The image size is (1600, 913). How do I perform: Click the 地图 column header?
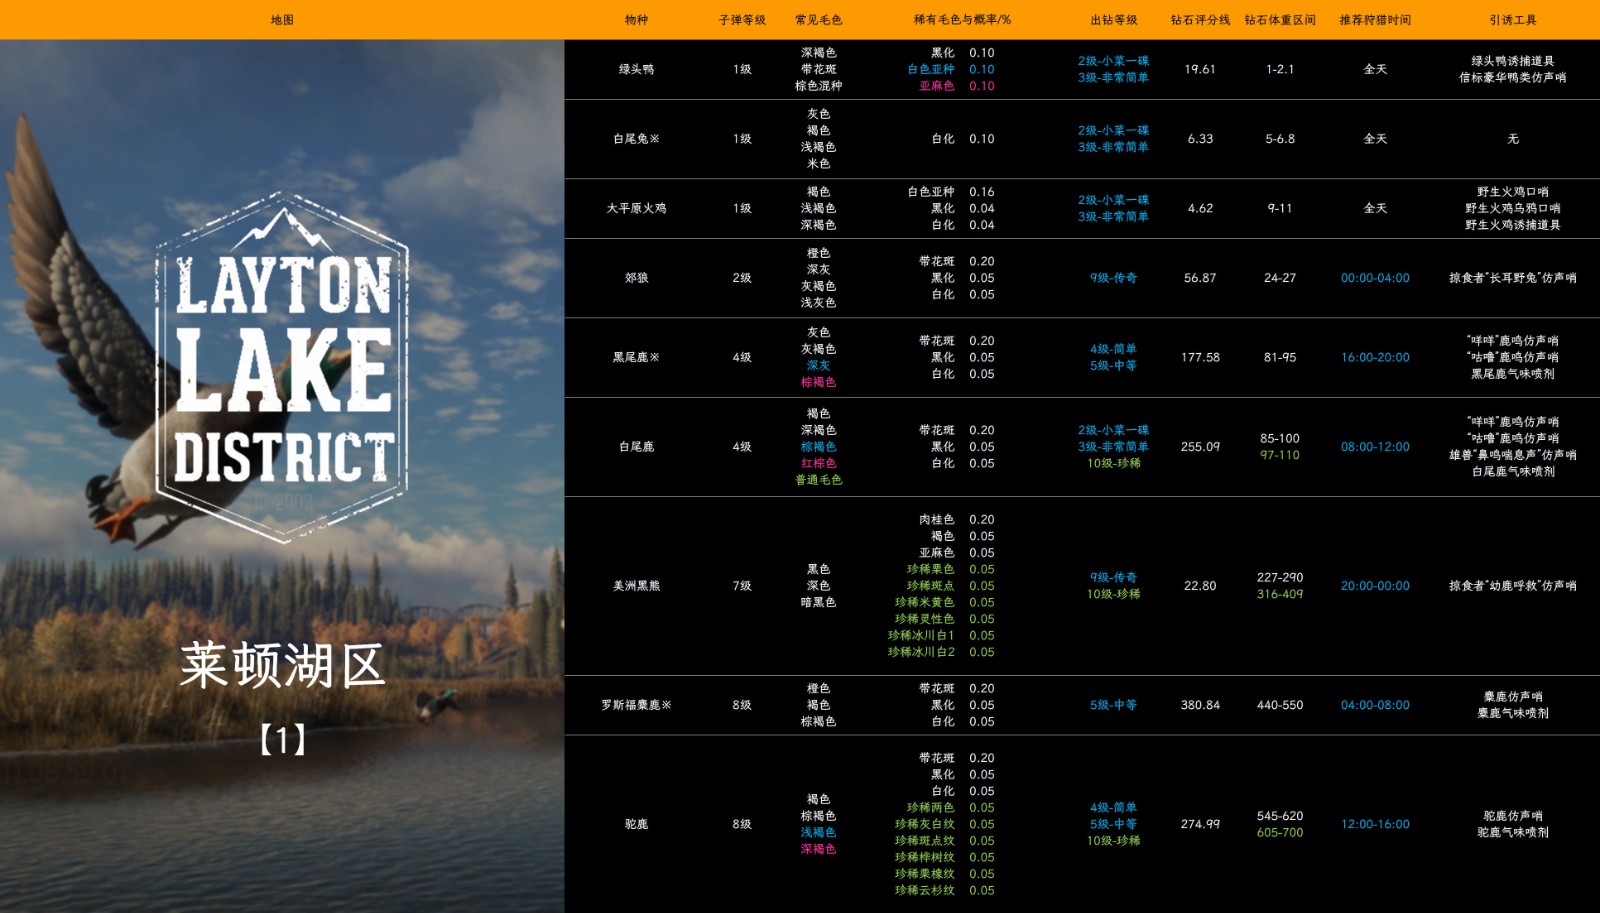282,20
